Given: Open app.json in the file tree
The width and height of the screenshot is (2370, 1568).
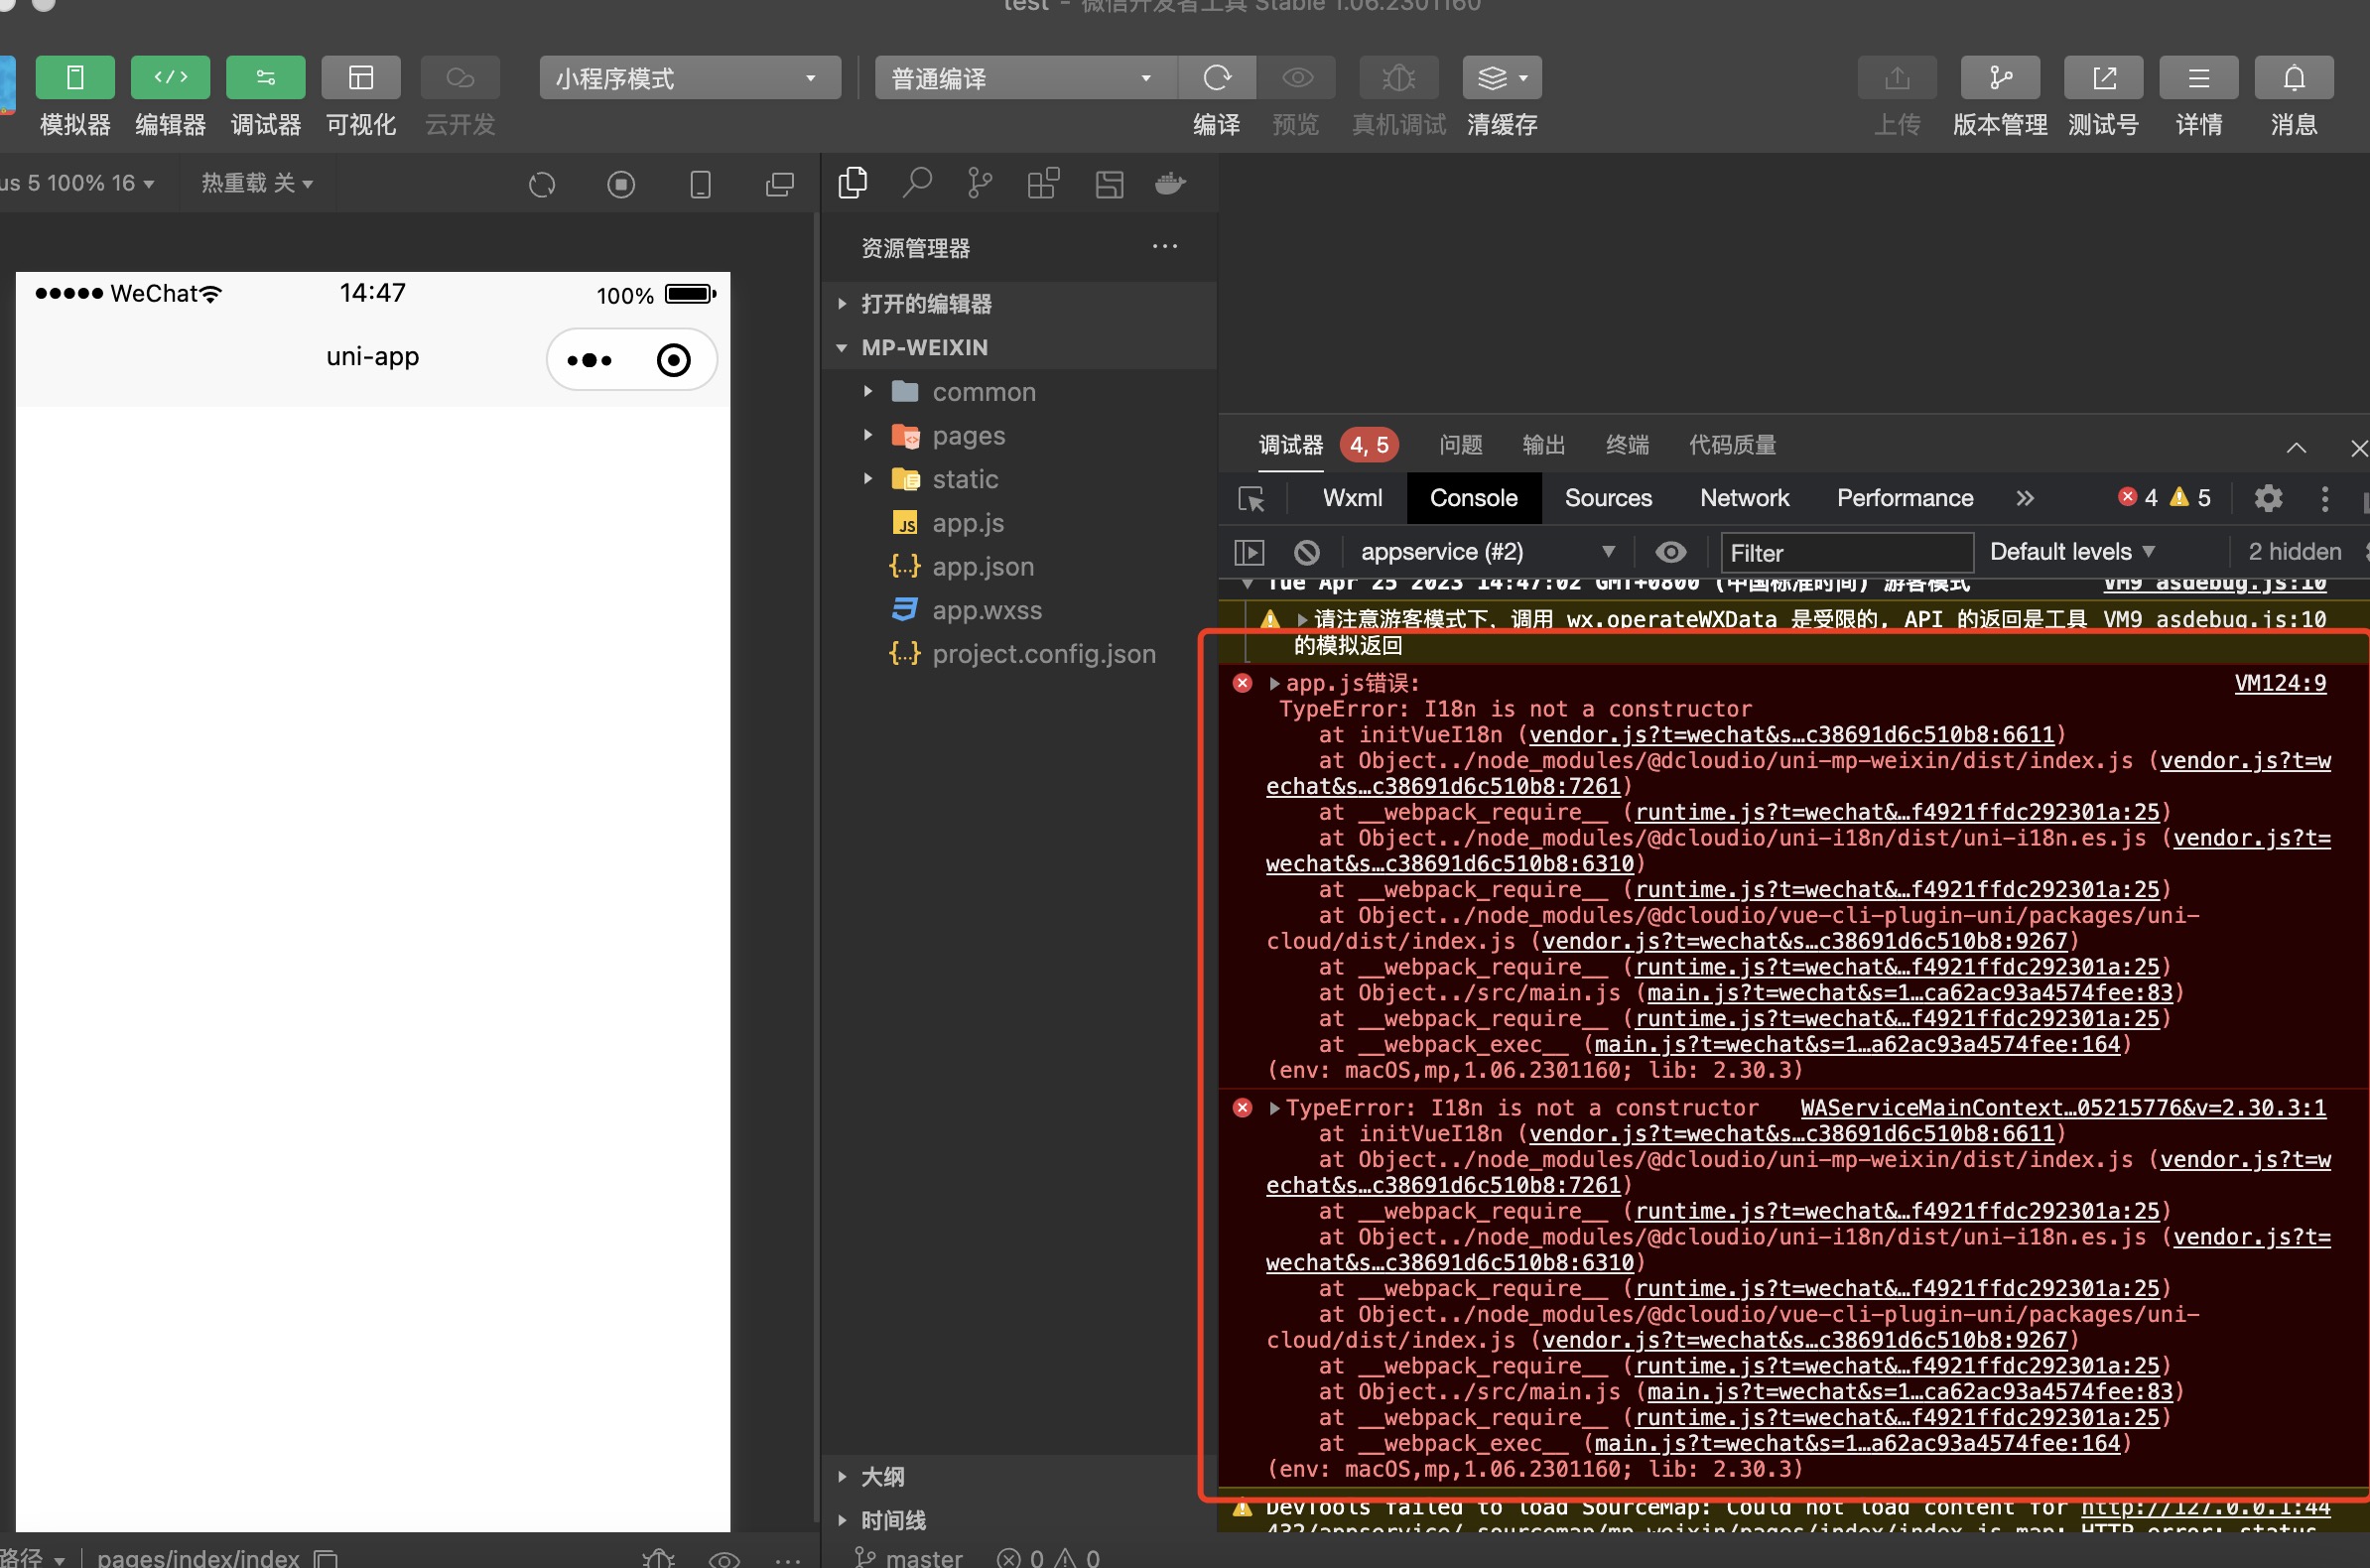Looking at the screenshot, I should coord(982,567).
